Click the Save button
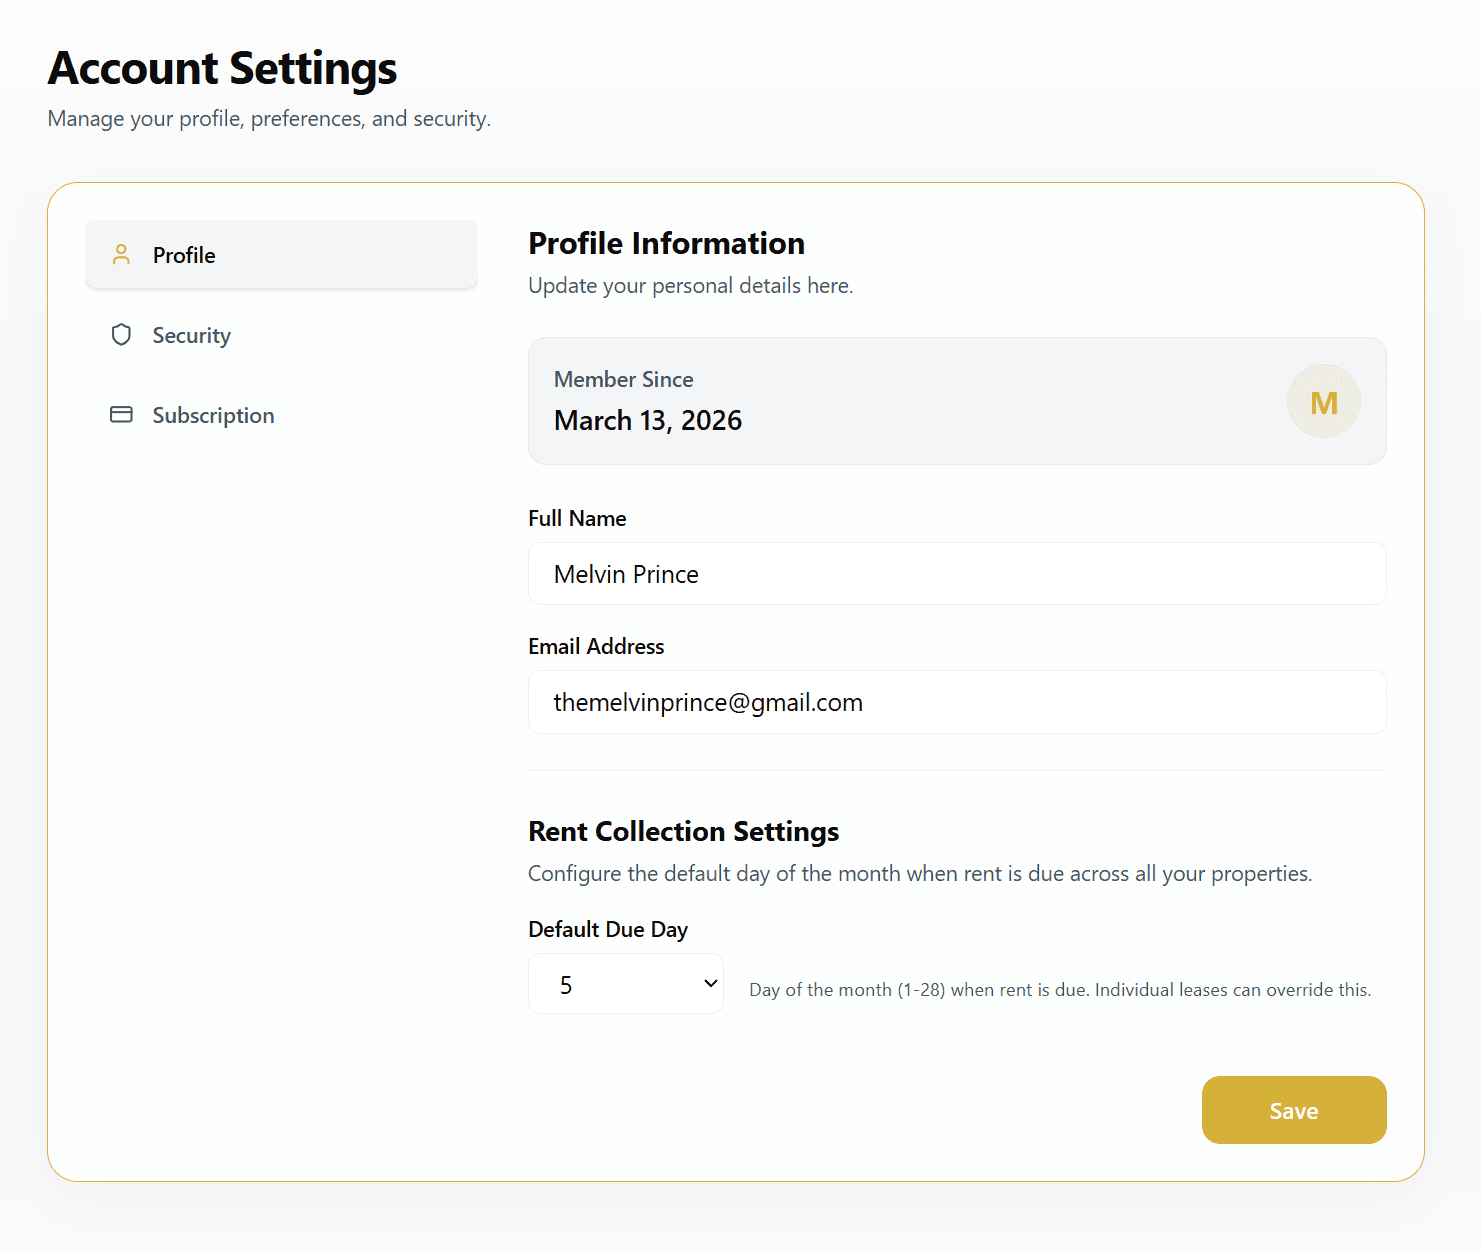Viewport: 1481px width, 1252px height. point(1293,1109)
